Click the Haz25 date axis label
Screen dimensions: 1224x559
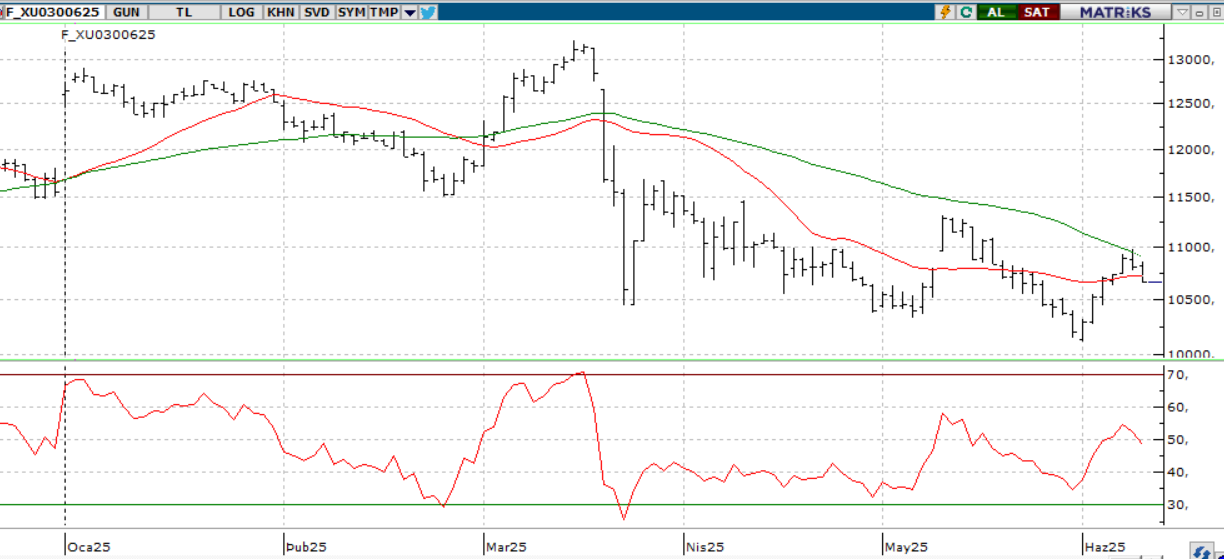pos(1107,547)
